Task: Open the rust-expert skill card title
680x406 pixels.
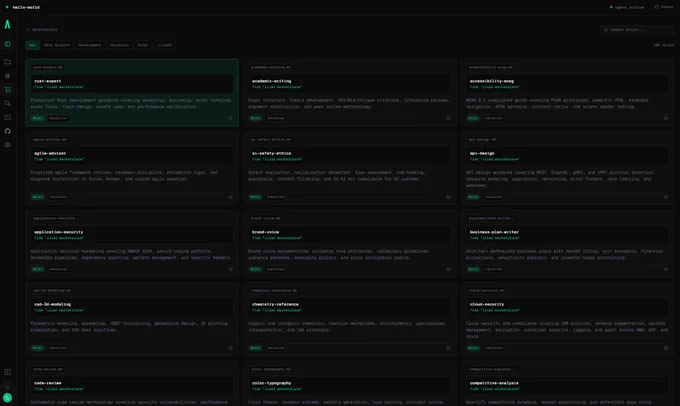Action: point(48,81)
